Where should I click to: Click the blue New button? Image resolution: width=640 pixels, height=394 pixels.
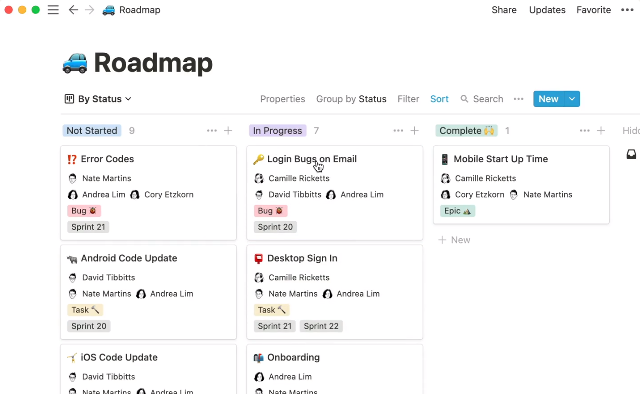click(x=549, y=99)
